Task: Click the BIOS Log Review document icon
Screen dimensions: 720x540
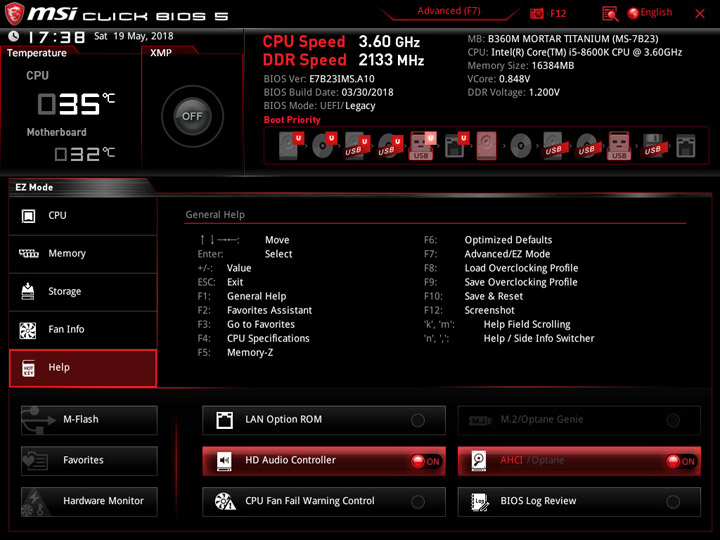Action: [480, 501]
